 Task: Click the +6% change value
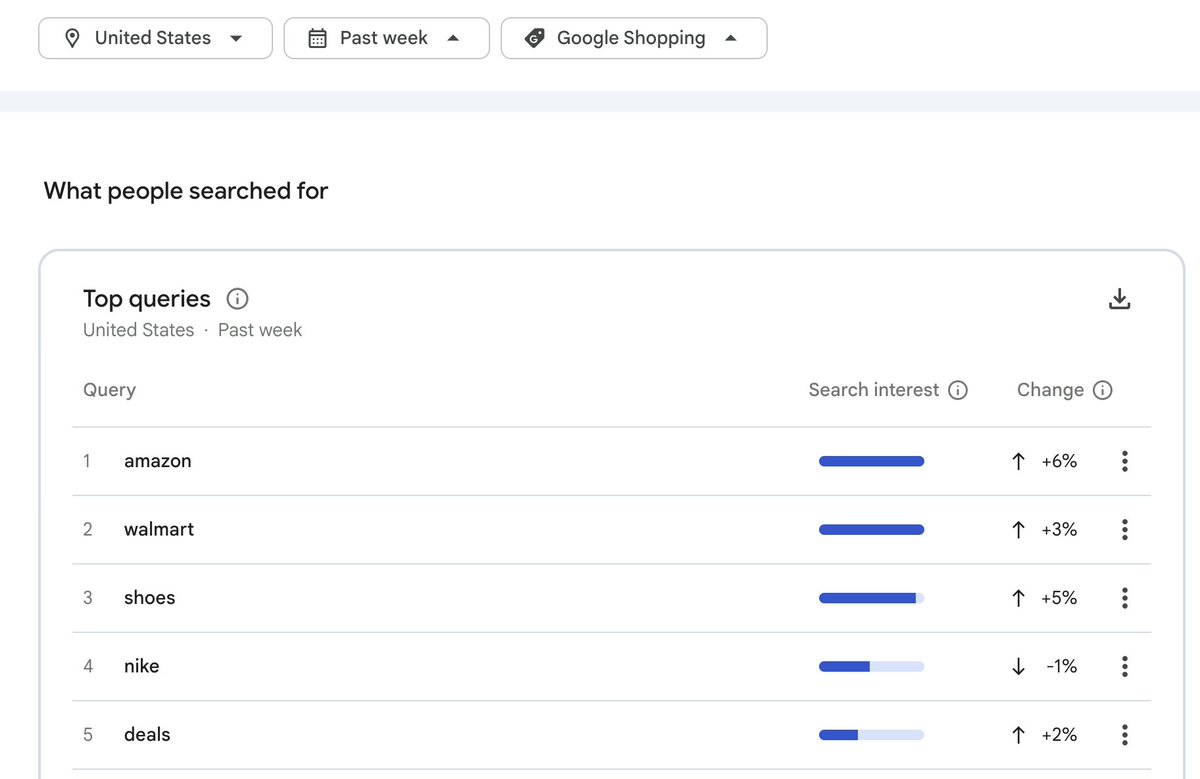[x=1059, y=461]
